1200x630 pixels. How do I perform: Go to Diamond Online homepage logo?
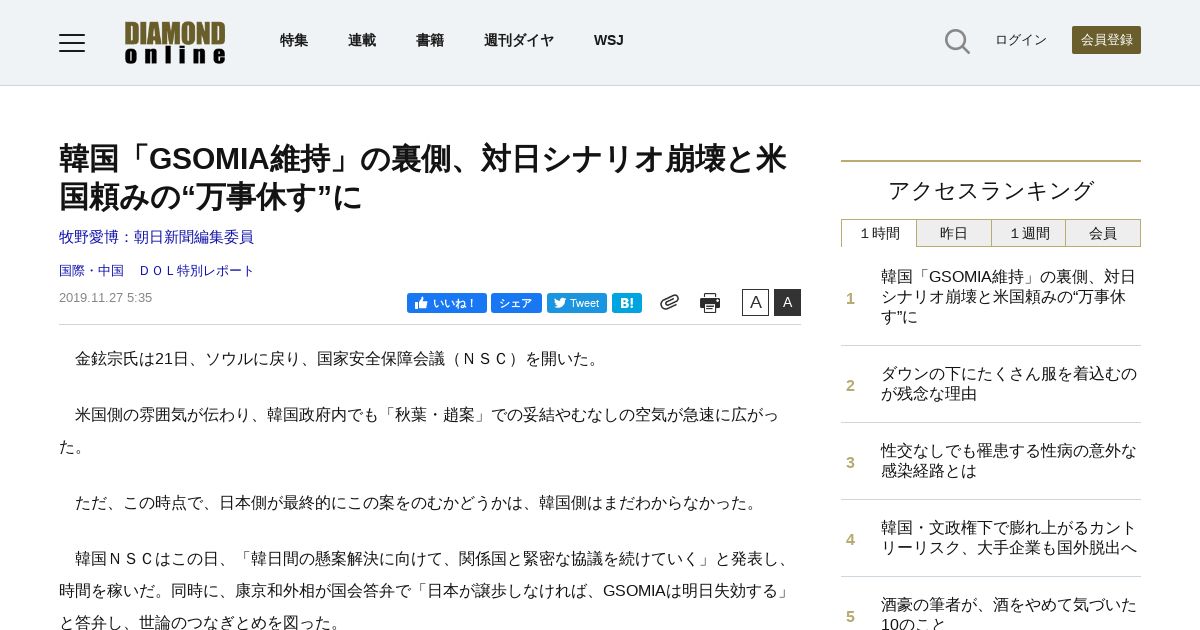175,42
